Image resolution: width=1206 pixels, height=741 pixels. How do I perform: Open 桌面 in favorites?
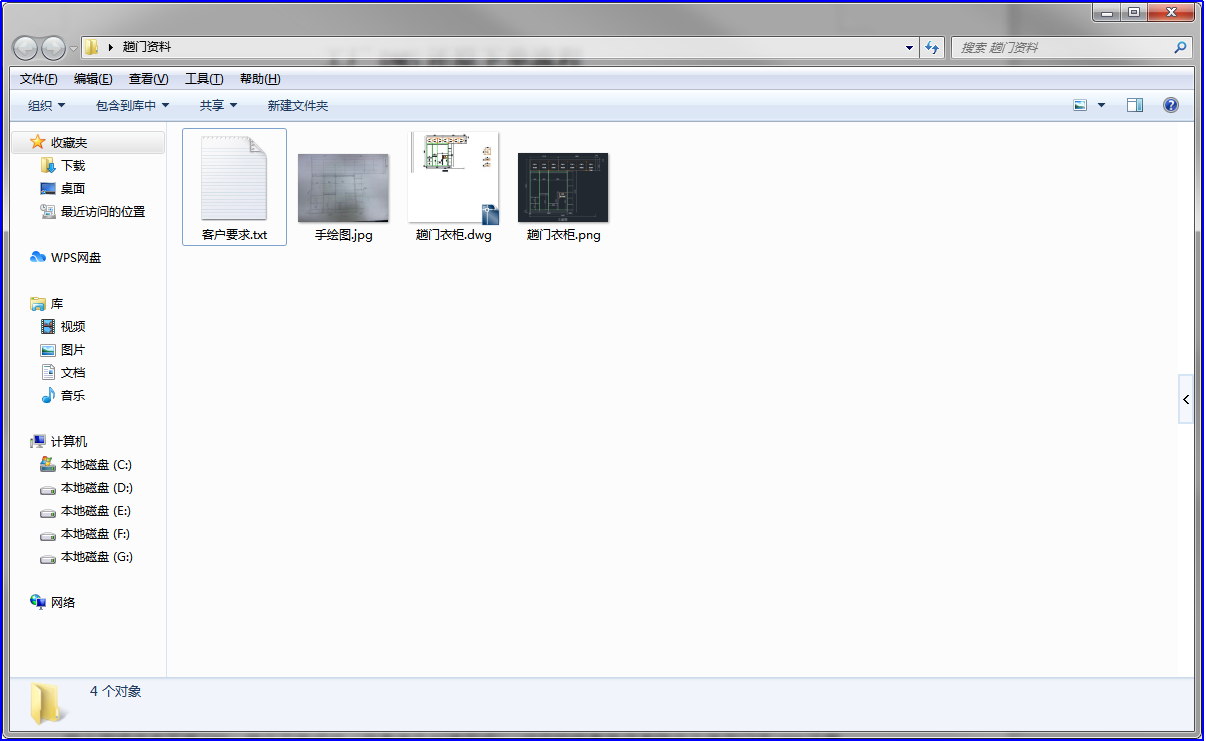pyautogui.click(x=73, y=189)
